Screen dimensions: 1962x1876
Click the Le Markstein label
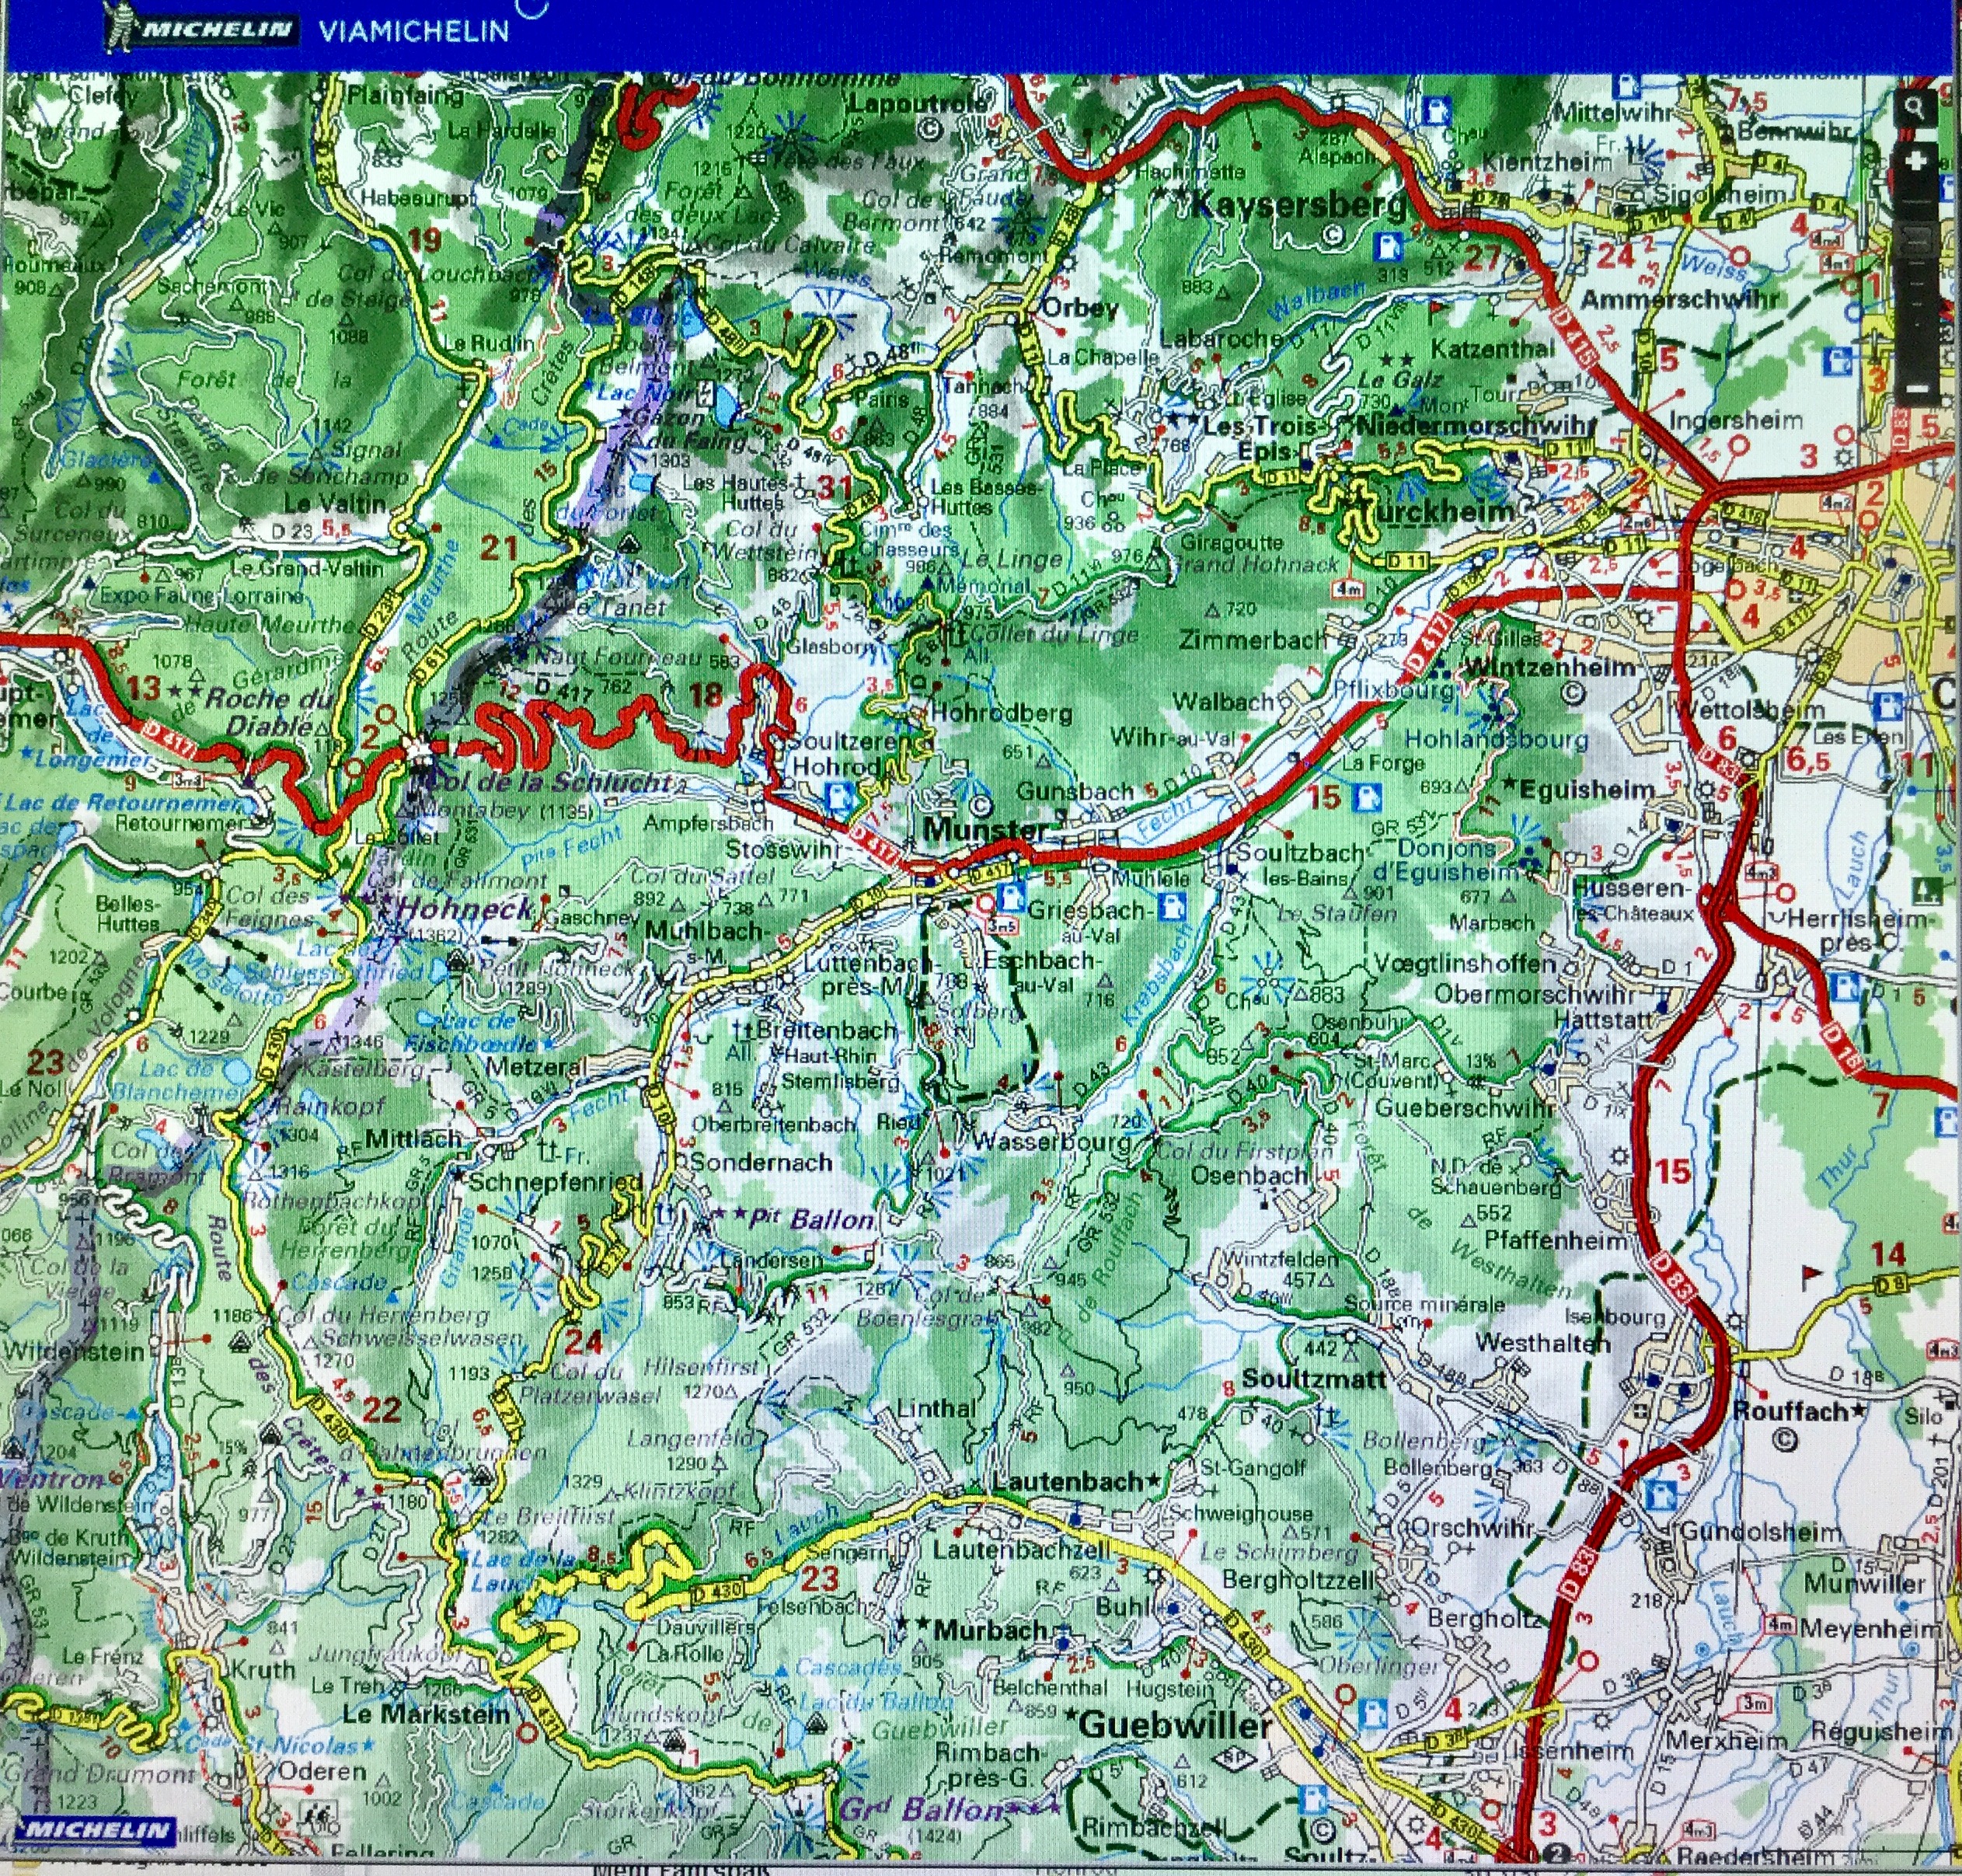click(x=427, y=1713)
